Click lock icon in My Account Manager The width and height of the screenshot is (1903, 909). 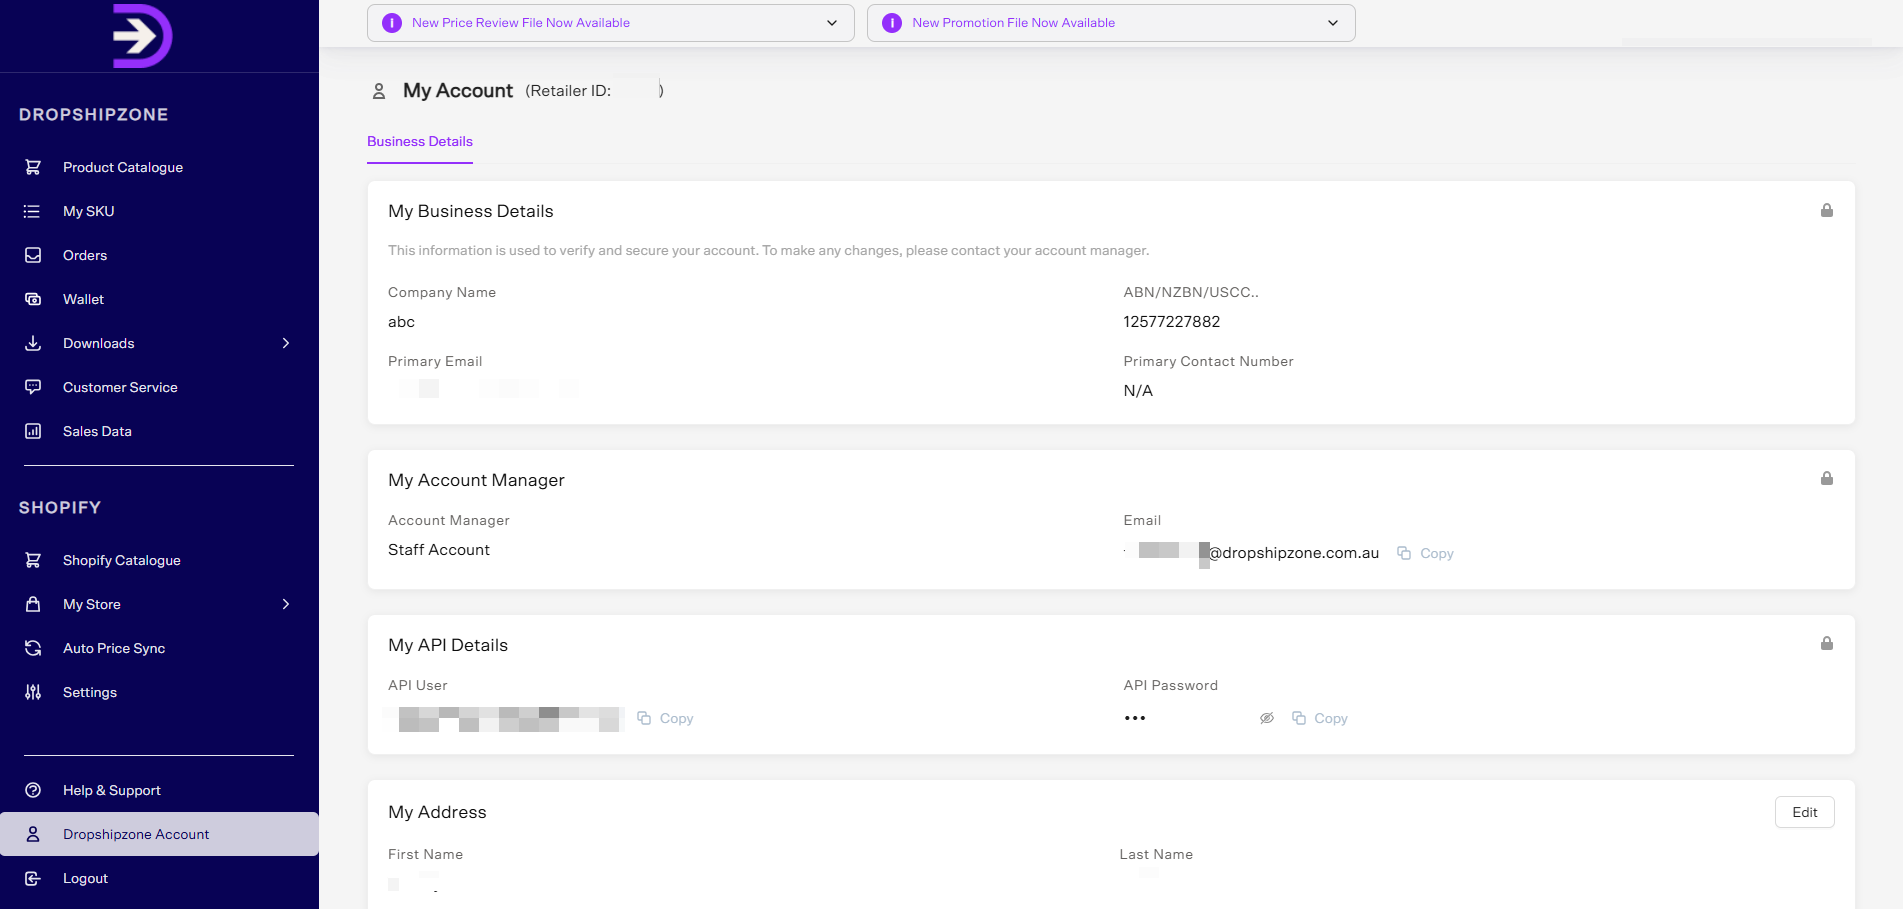(1827, 478)
